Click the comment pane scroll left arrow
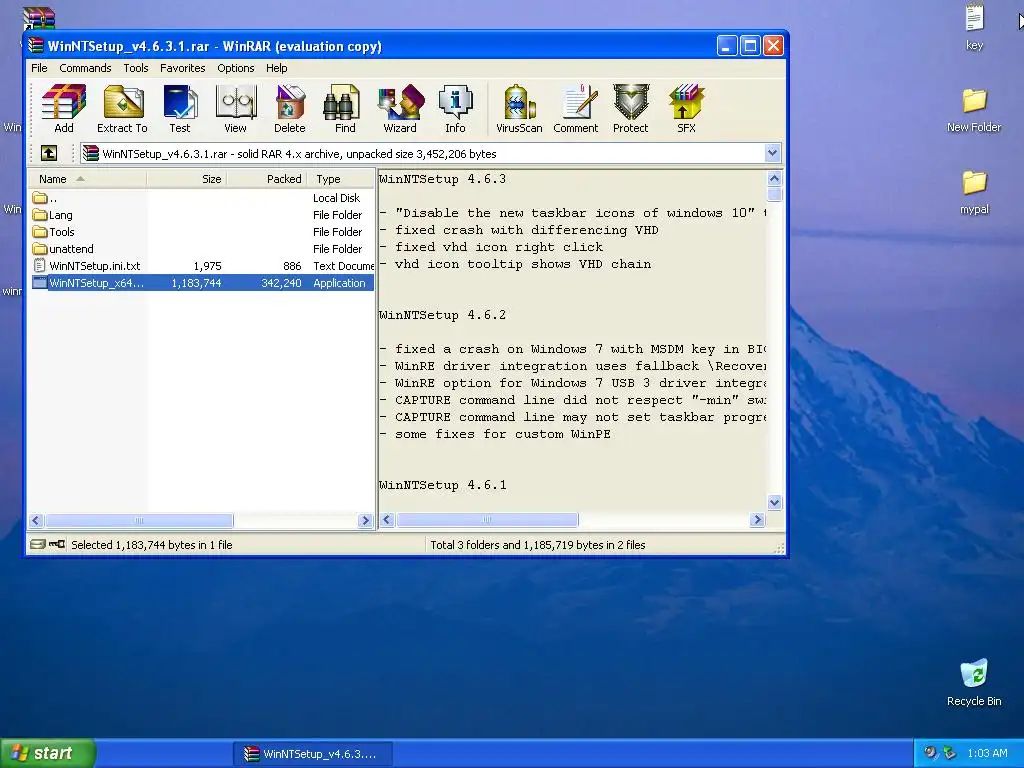Image resolution: width=1024 pixels, height=768 pixels. point(387,520)
